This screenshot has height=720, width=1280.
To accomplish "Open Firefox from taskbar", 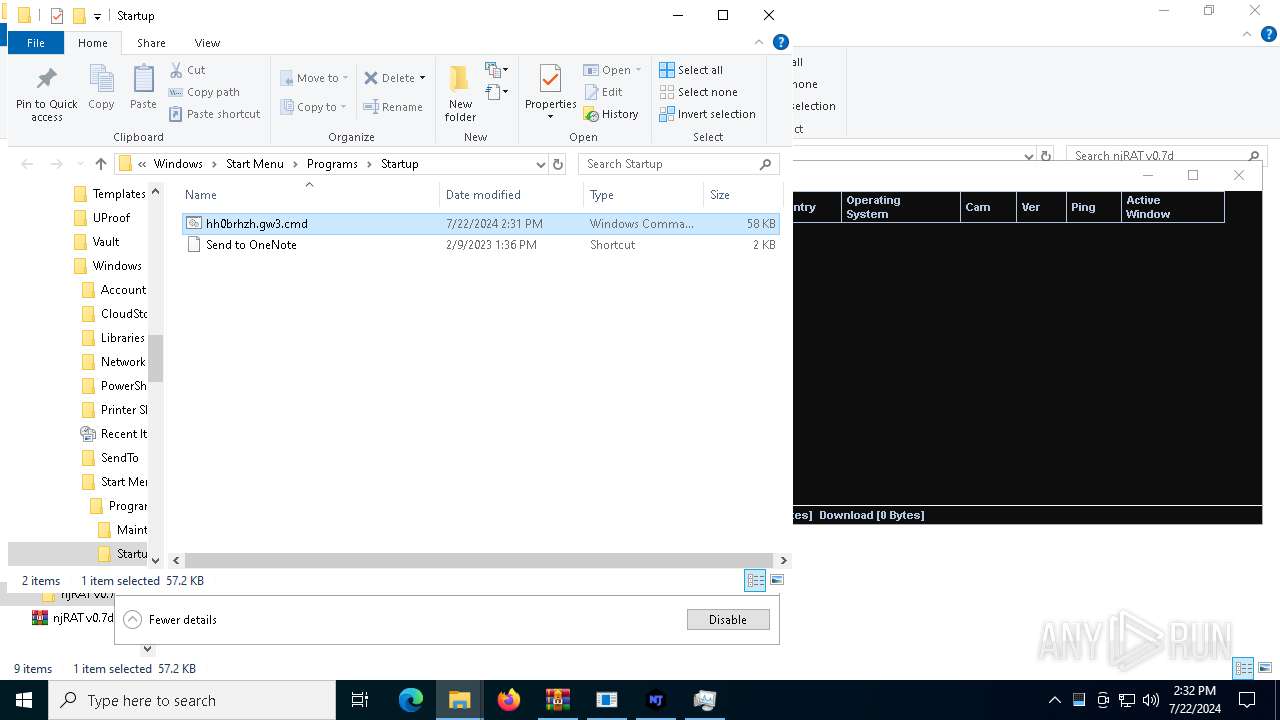I will coord(509,700).
